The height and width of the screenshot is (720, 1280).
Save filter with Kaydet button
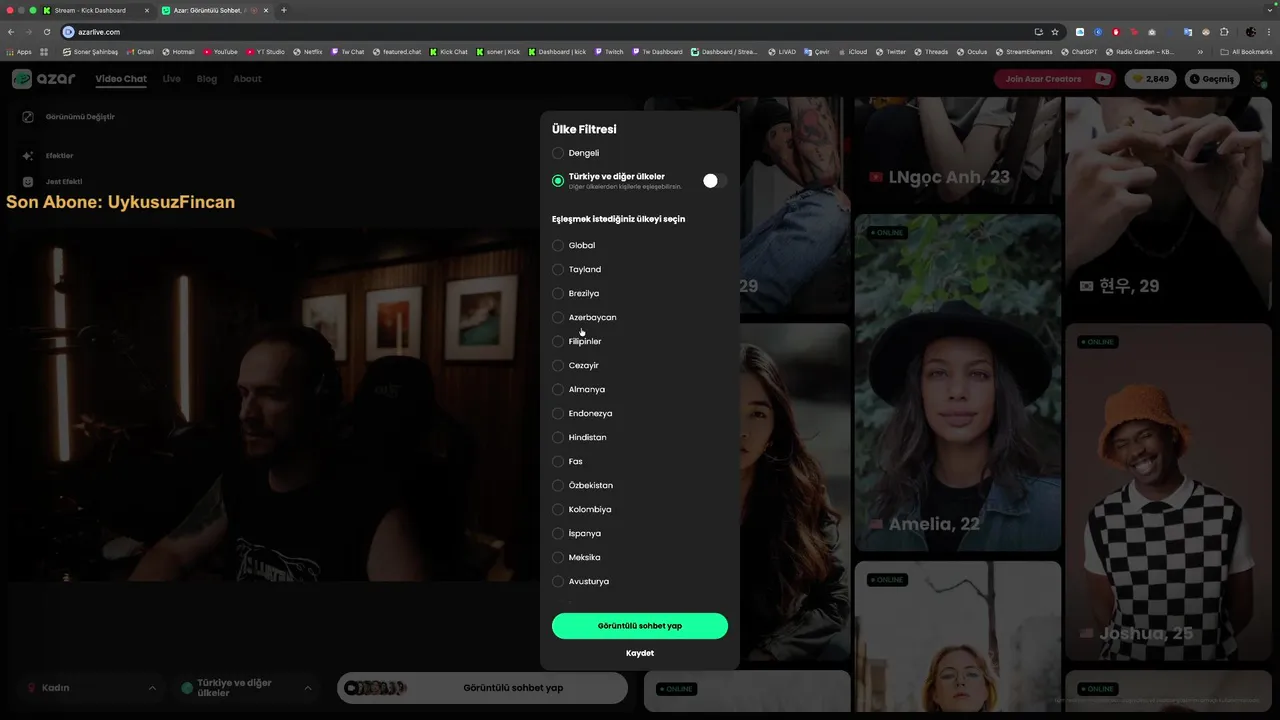pyautogui.click(x=640, y=653)
